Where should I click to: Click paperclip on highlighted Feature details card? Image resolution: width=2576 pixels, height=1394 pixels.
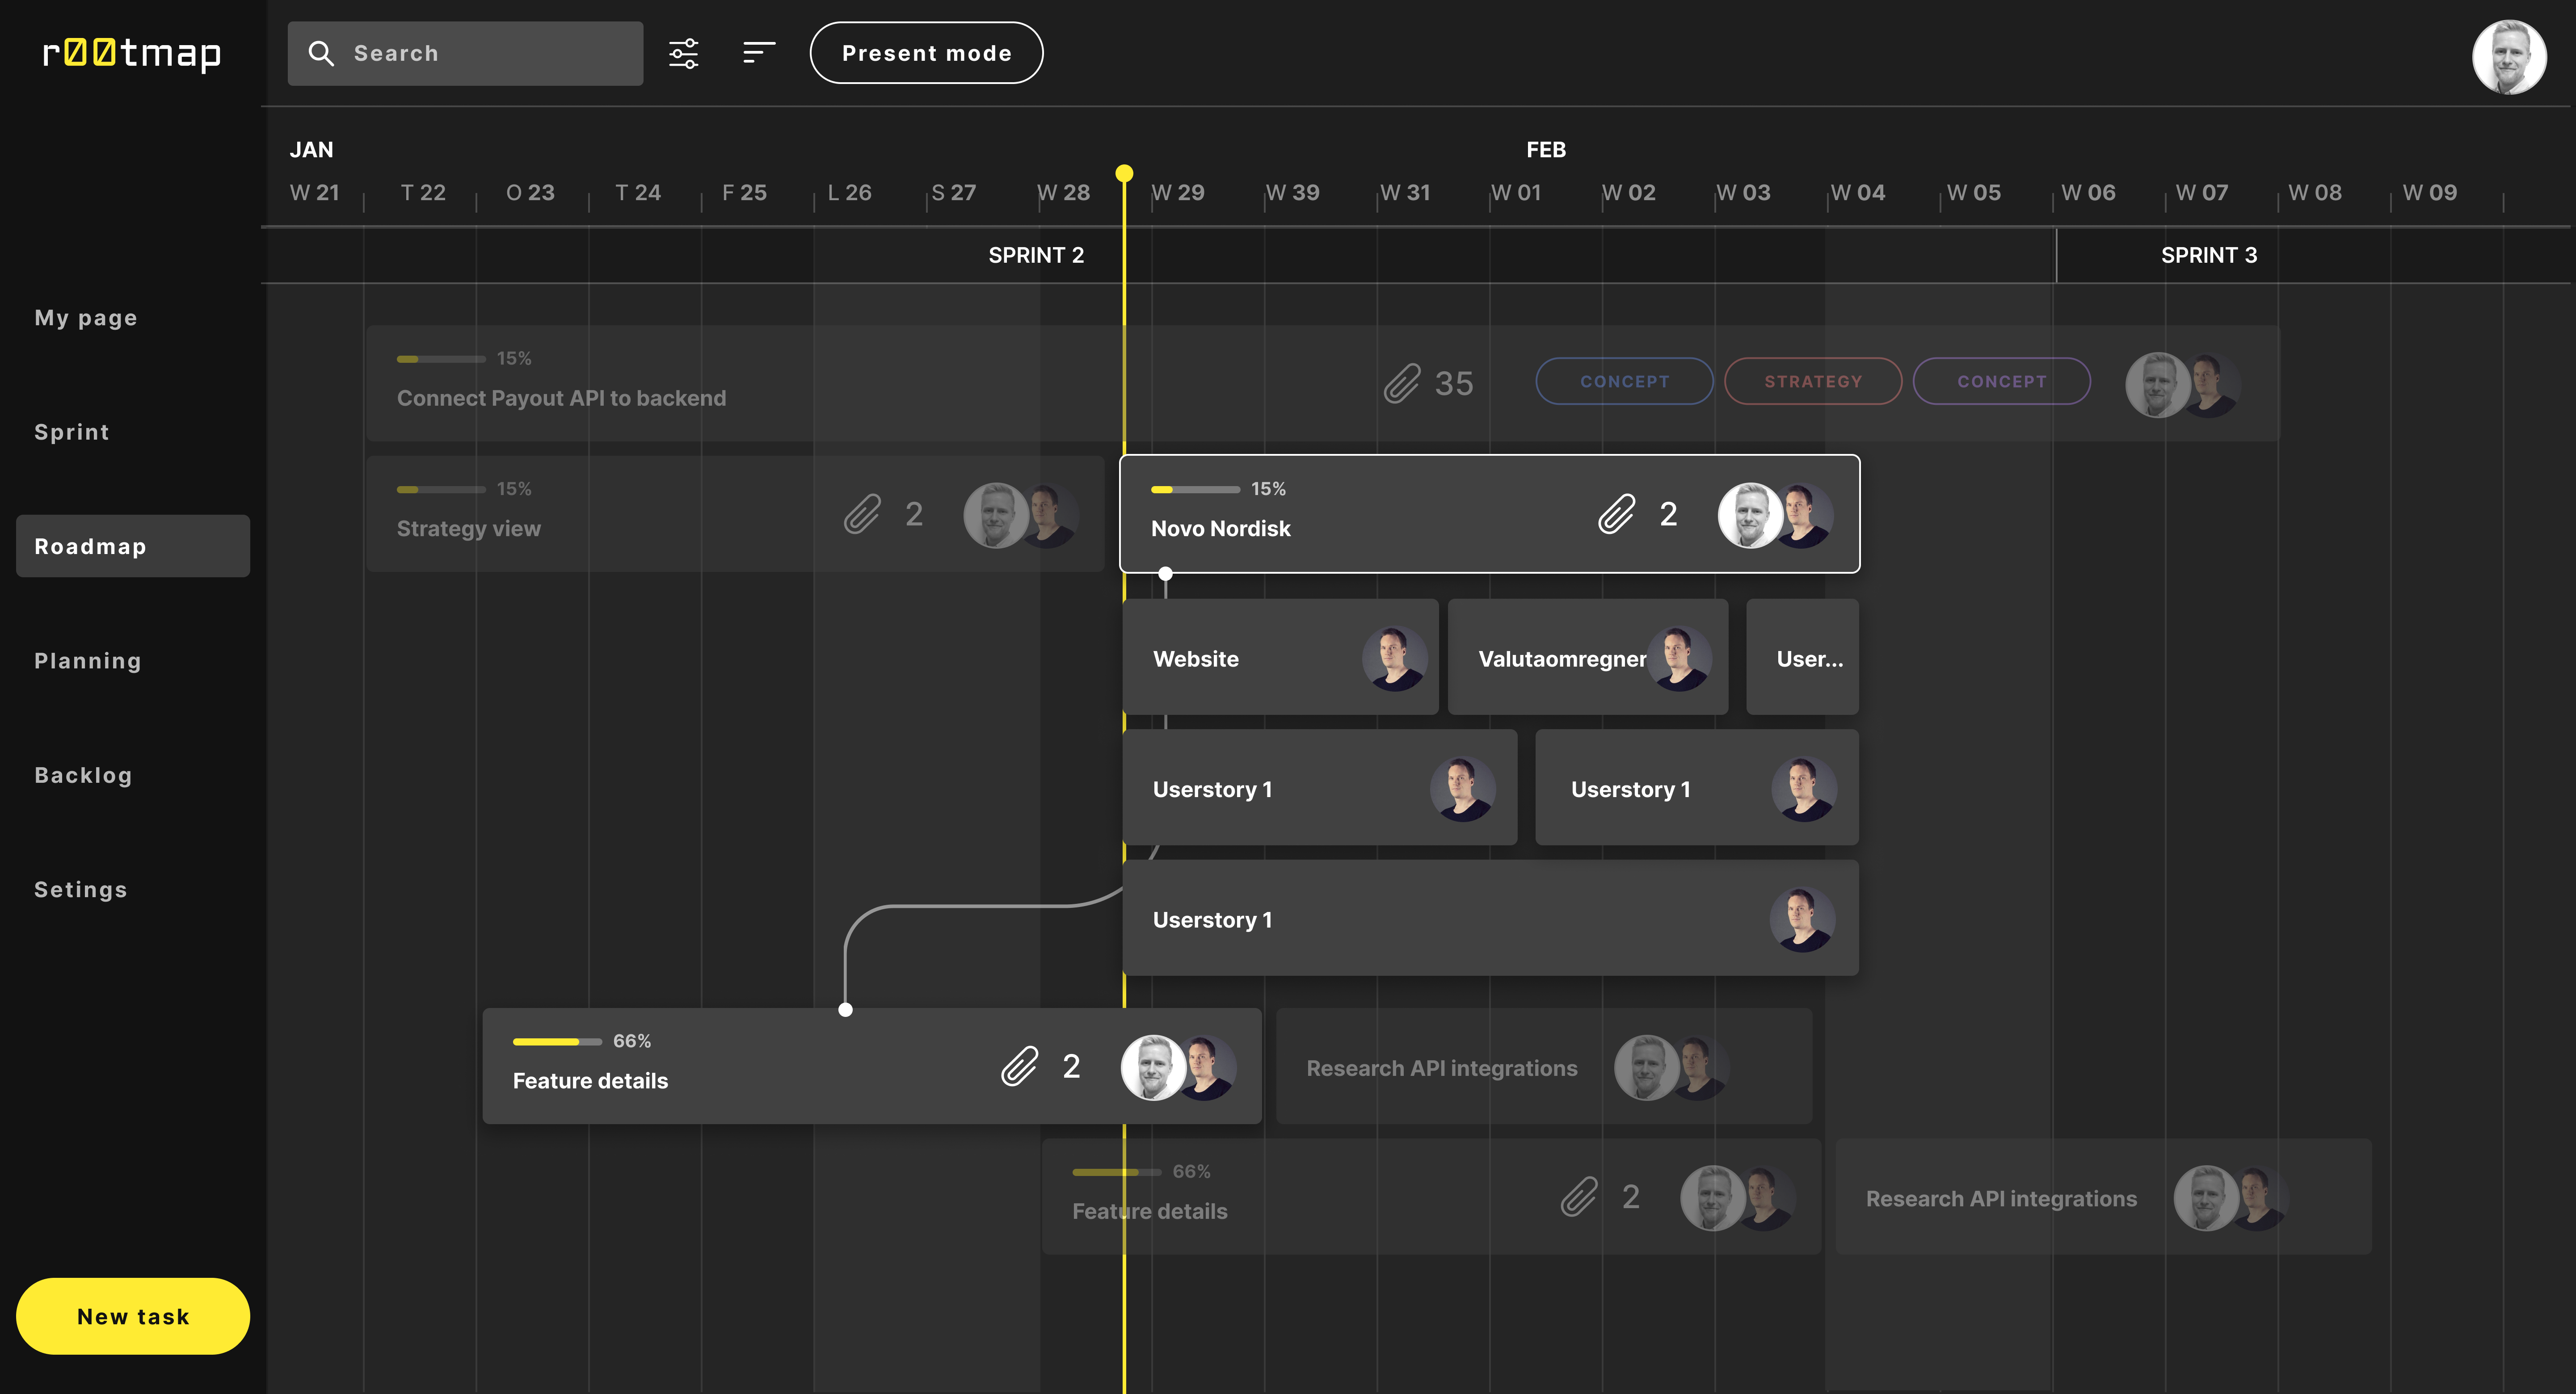1020,1066
